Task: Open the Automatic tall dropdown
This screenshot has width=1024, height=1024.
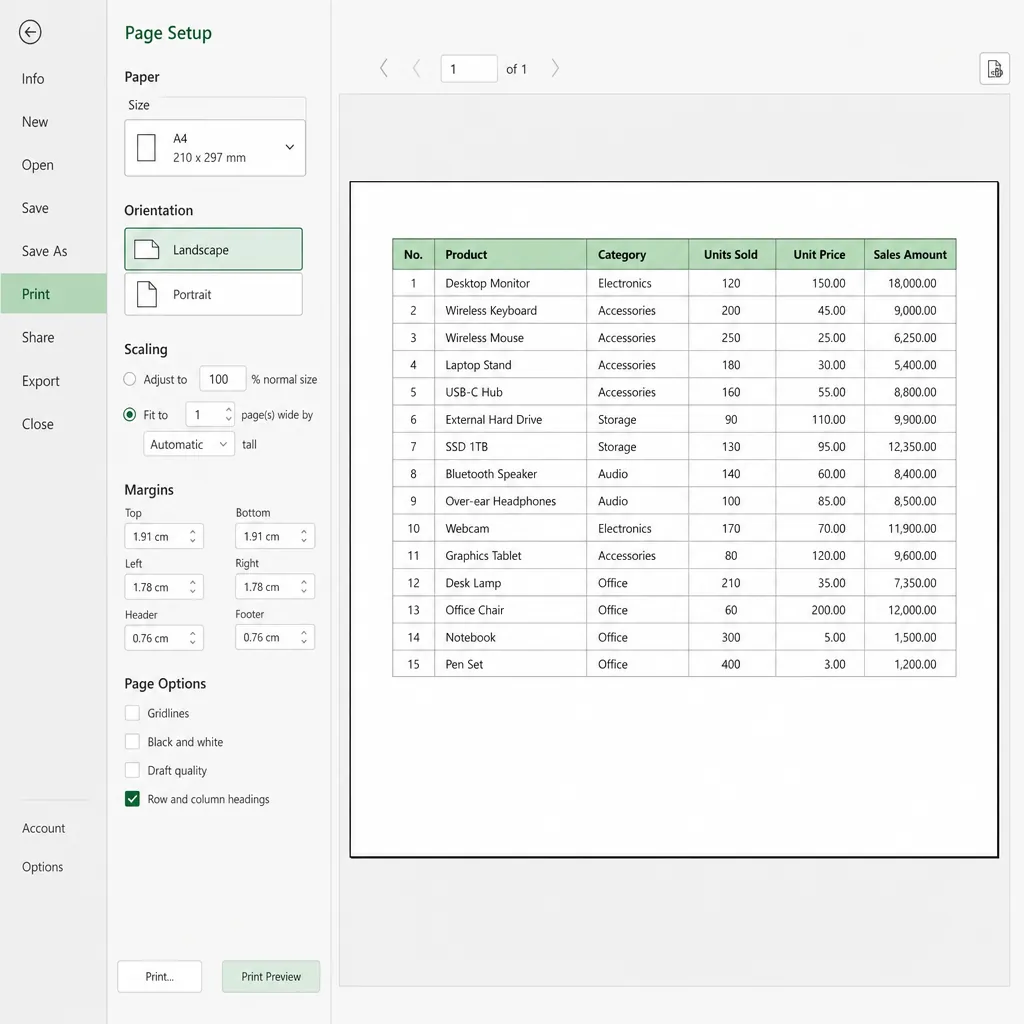Action: (189, 444)
